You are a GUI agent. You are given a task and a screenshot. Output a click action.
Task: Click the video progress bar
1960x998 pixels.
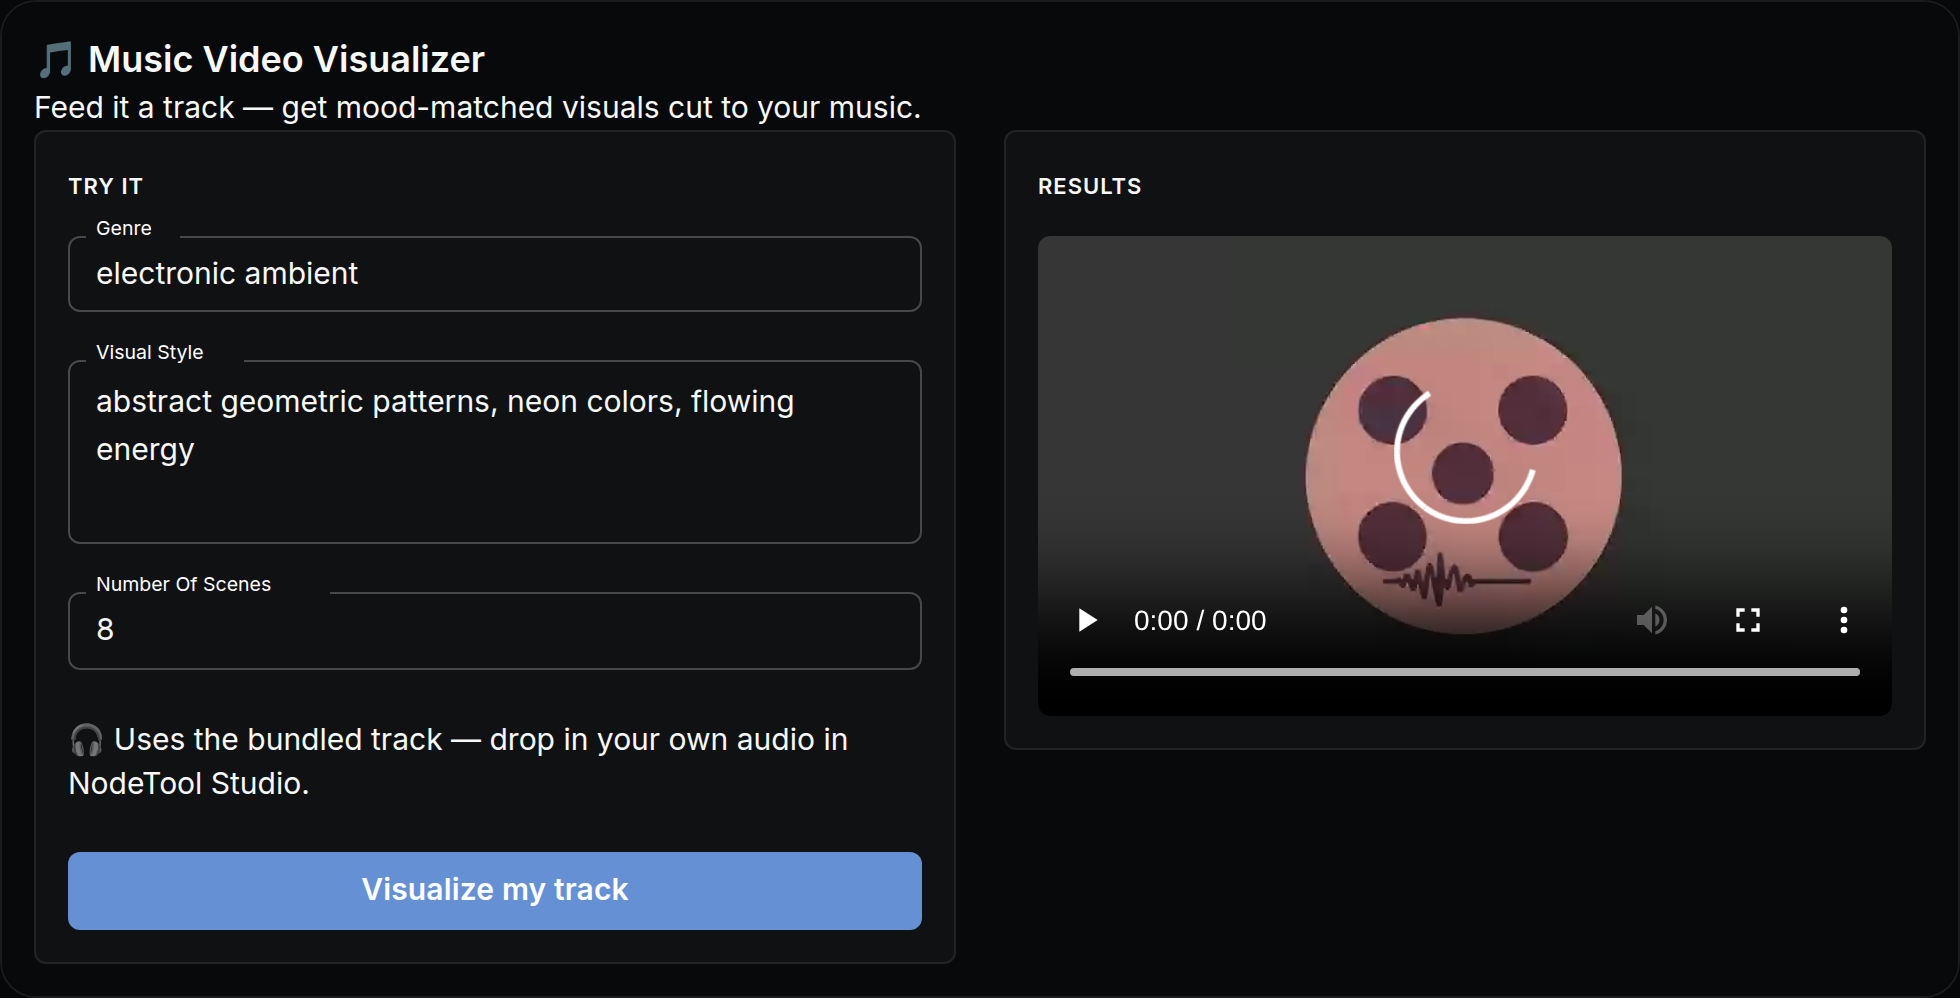[1464, 672]
